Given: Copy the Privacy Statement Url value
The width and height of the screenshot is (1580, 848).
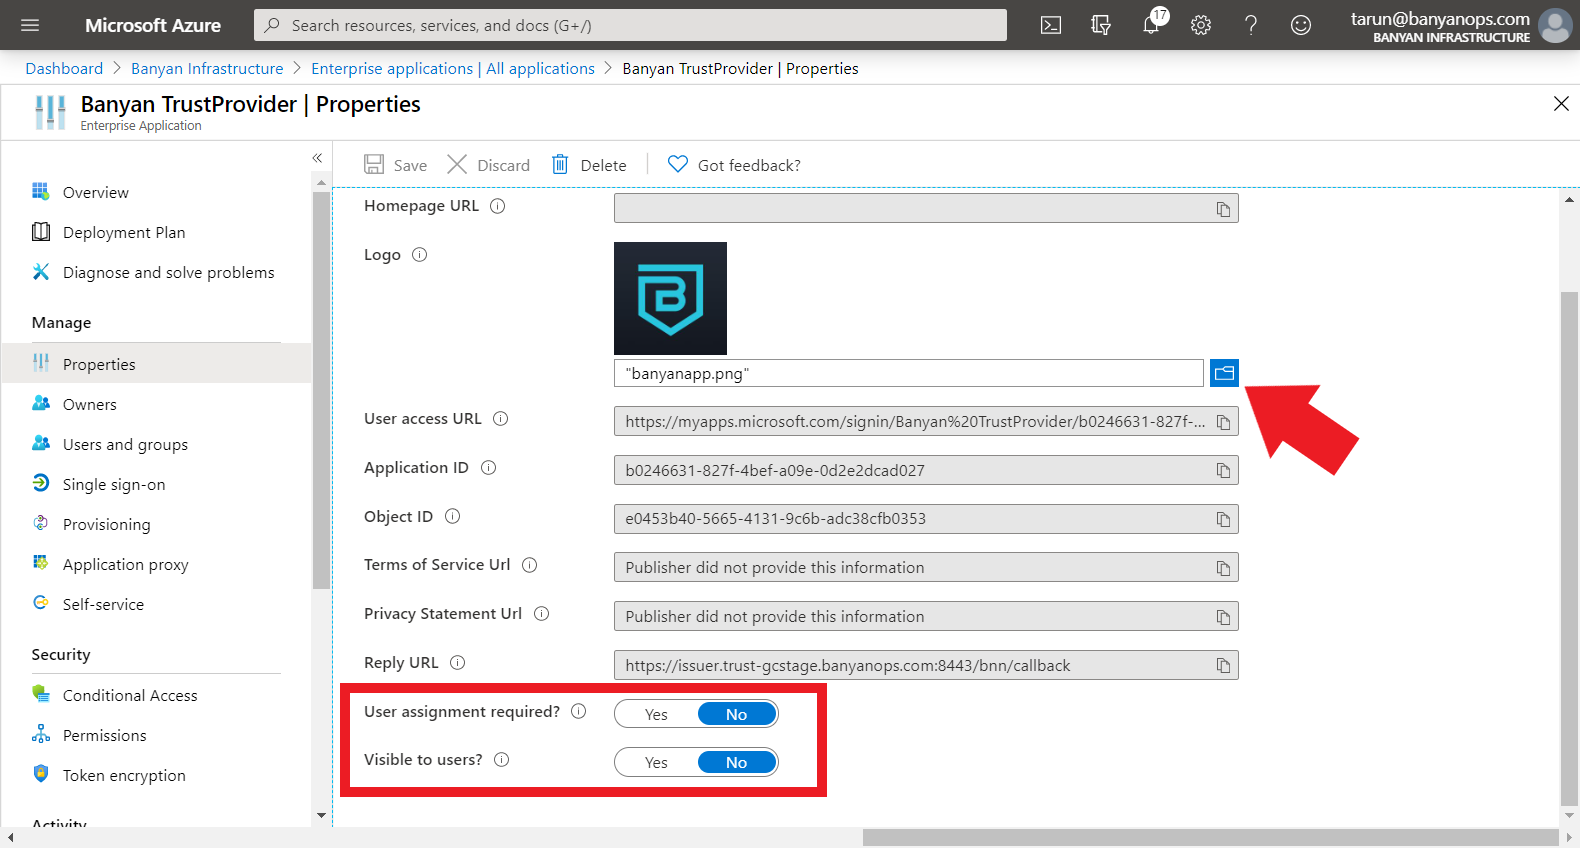Looking at the screenshot, I should tap(1223, 617).
